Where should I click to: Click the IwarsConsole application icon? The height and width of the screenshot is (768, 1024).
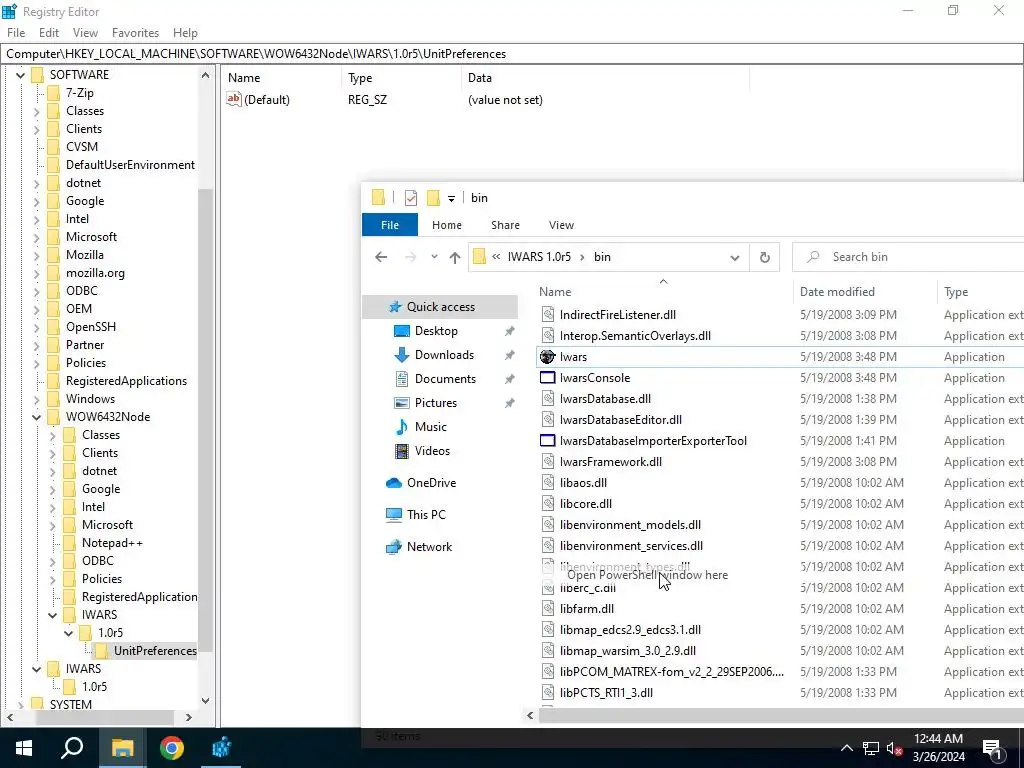pyautogui.click(x=547, y=377)
